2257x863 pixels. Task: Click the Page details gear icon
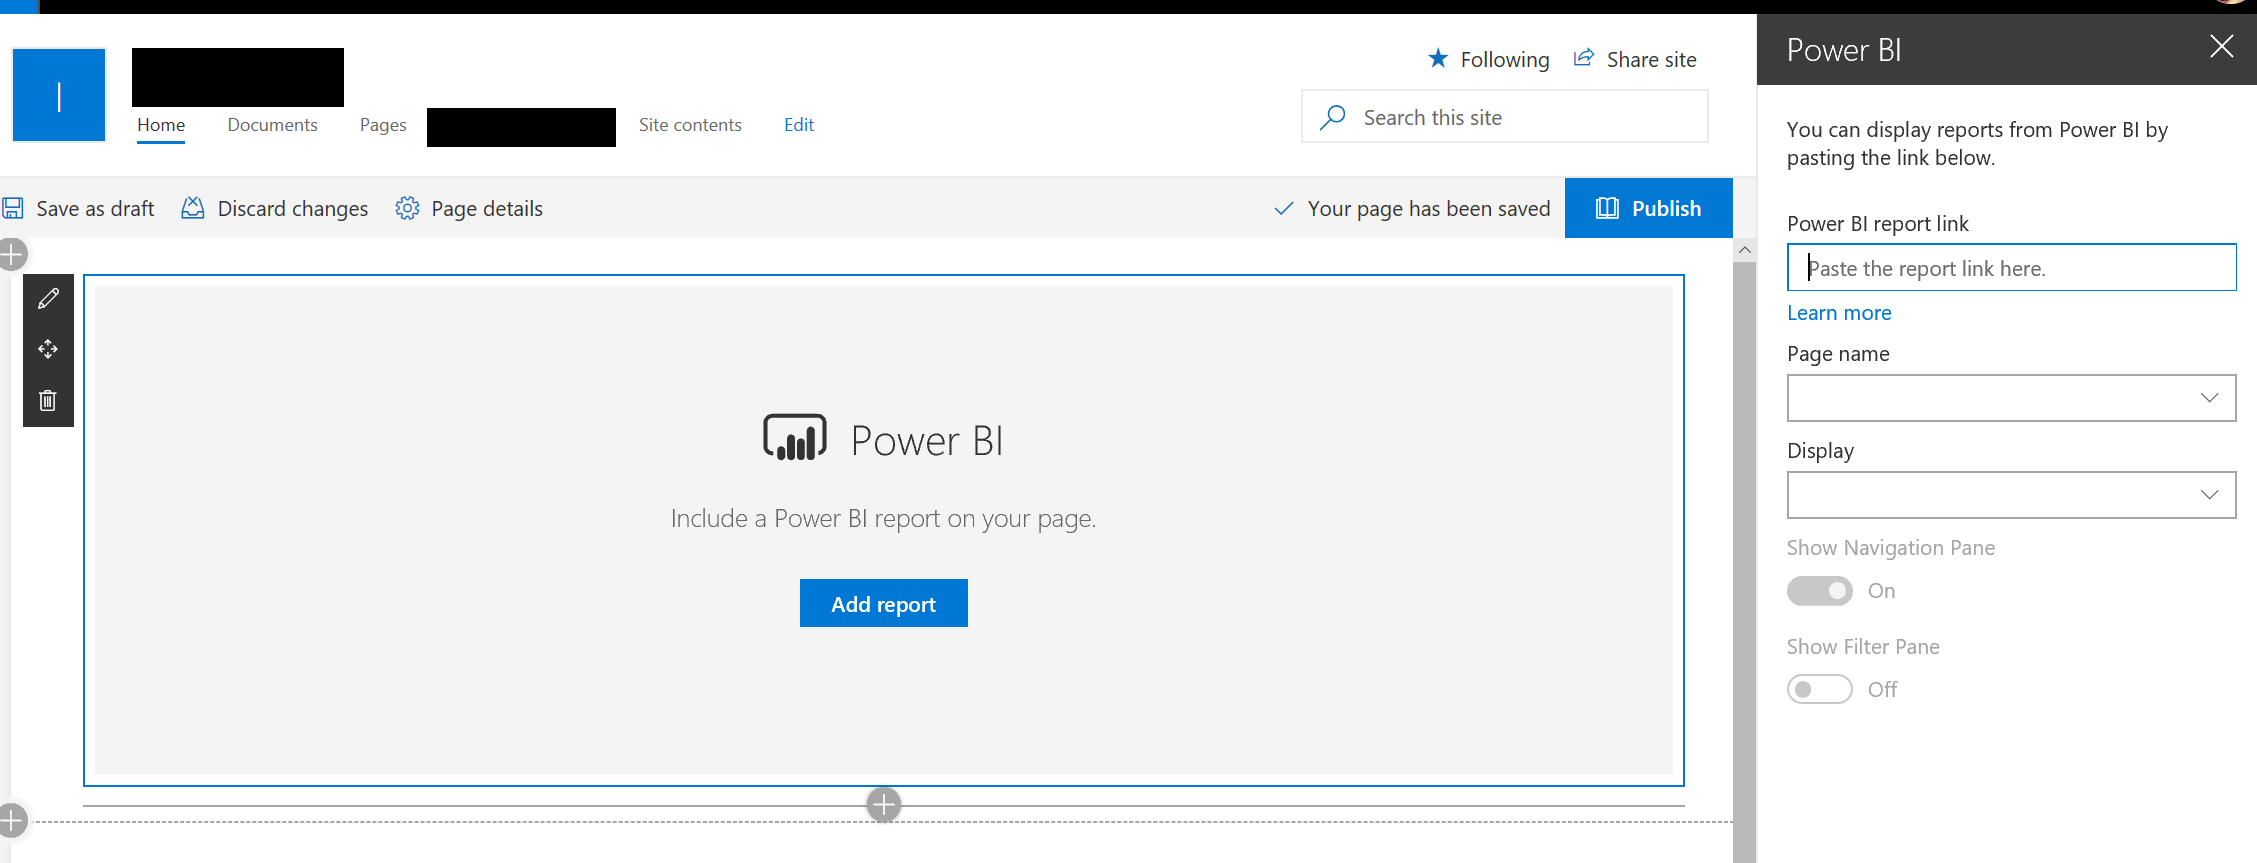pyautogui.click(x=407, y=208)
